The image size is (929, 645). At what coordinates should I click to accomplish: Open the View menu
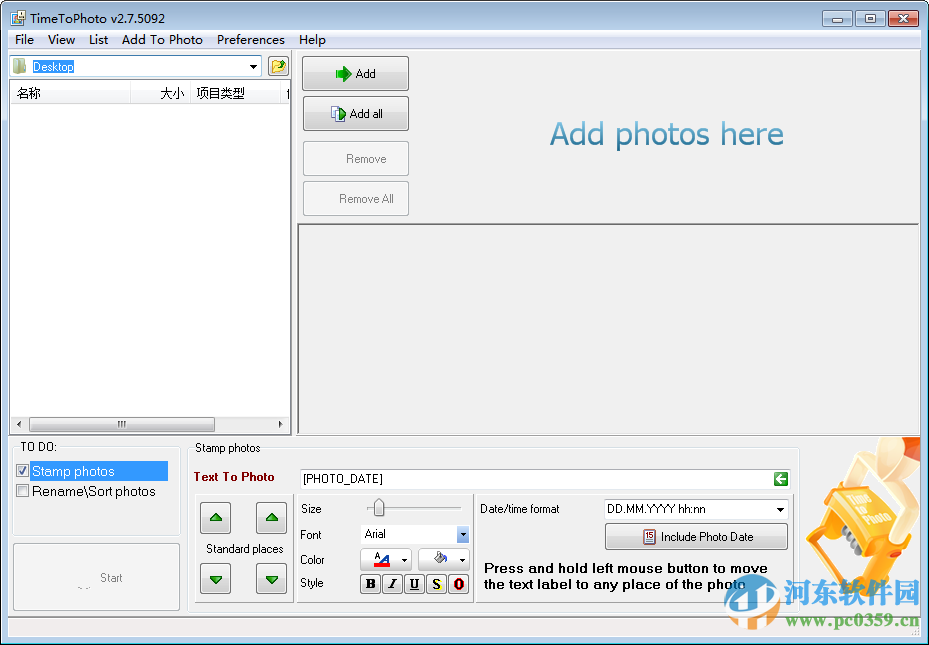pyautogui.click(x=62, y=40)
